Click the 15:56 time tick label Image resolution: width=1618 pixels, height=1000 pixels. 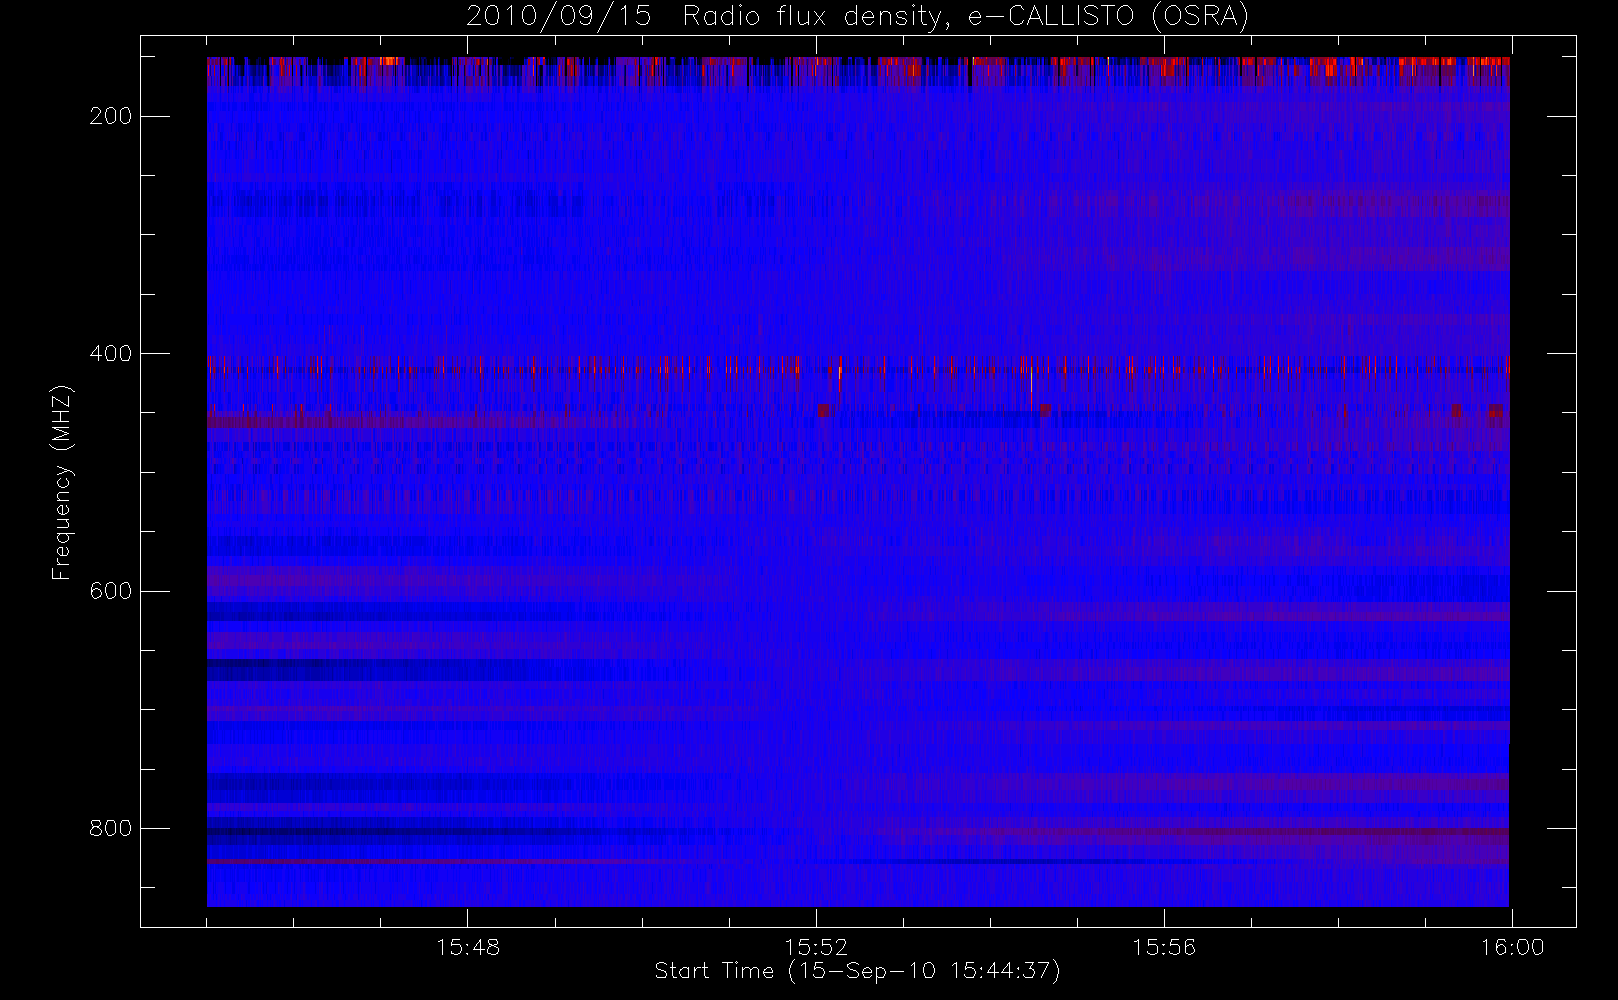pos(1164,947)
